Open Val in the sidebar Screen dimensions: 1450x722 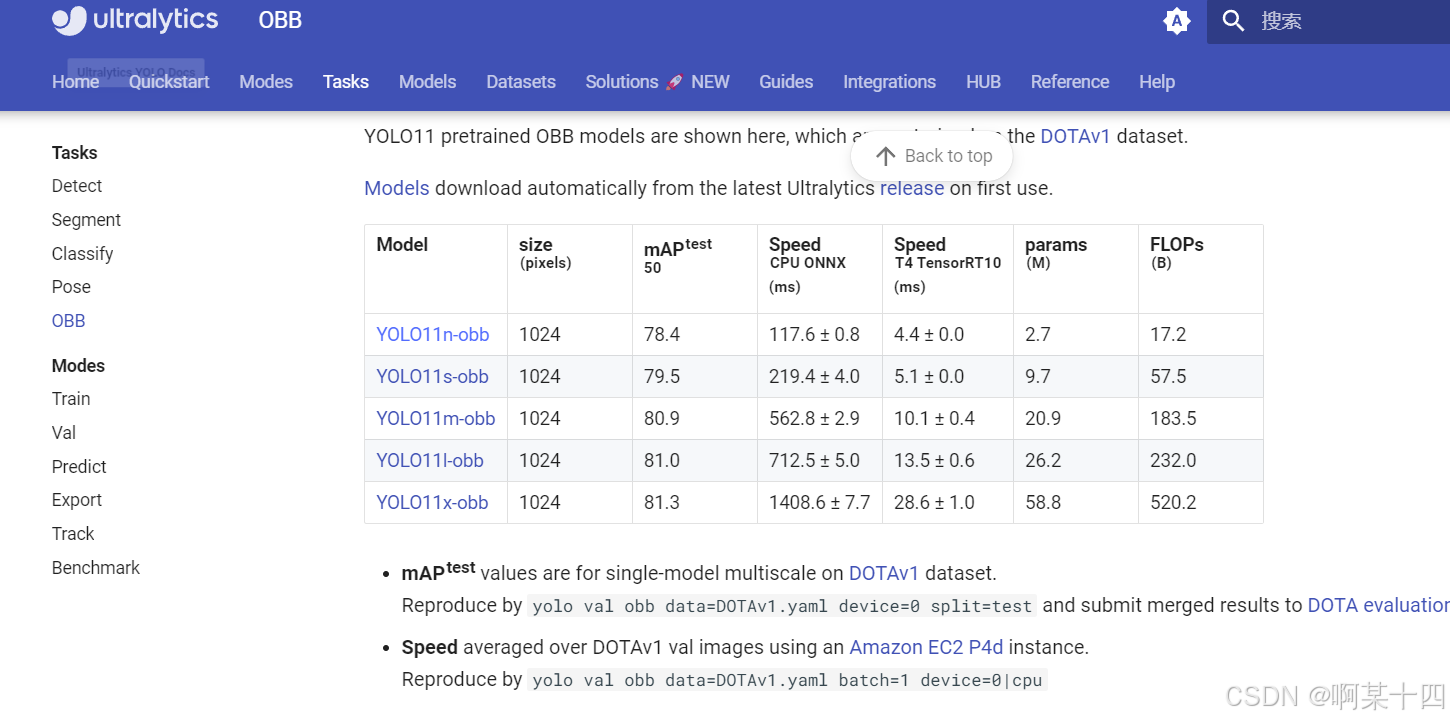point(64,433)
